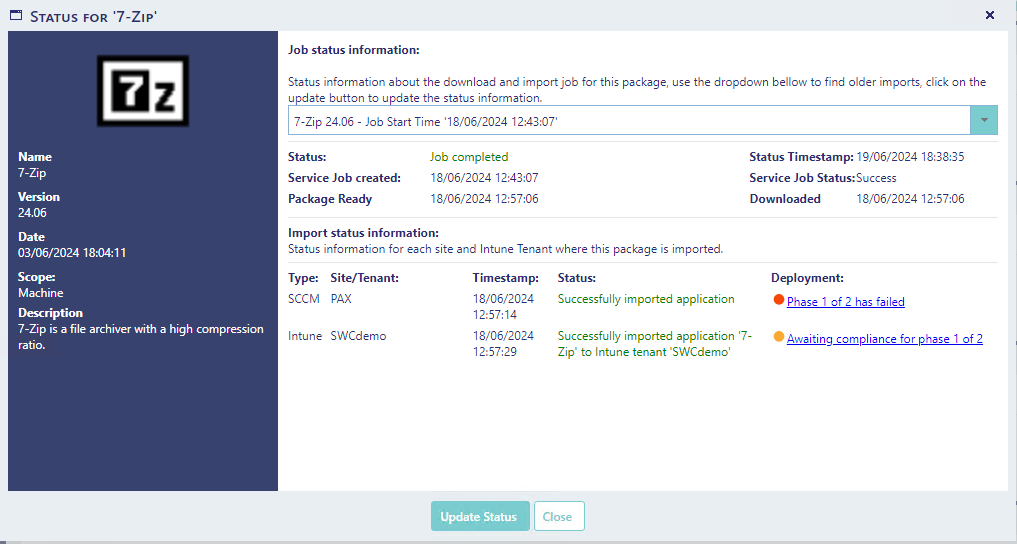
Task: Click the 'Import status information:' heading
Action: tap(363, 233)
